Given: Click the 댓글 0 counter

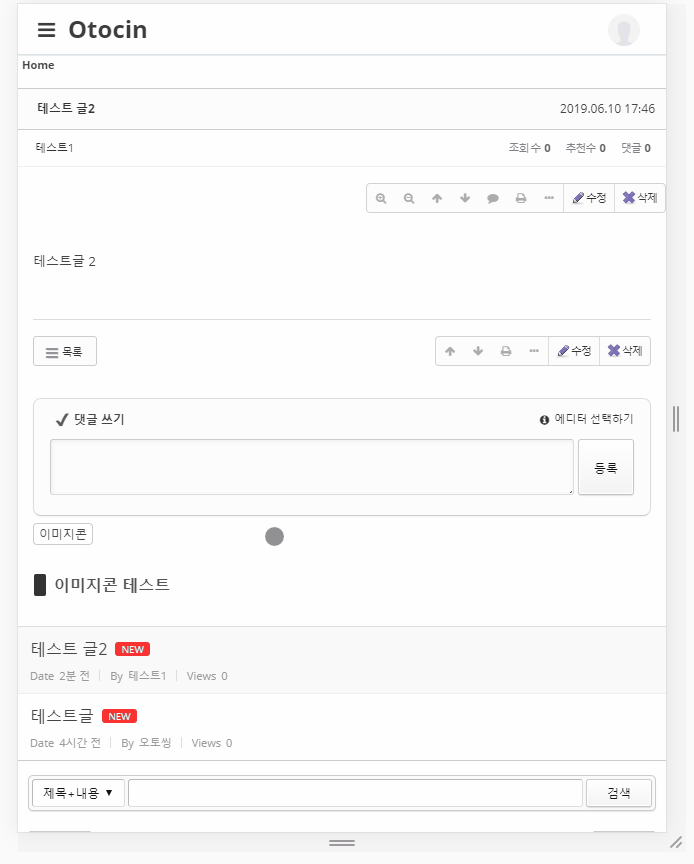Looking at the screenshot, I should [636, 148].
